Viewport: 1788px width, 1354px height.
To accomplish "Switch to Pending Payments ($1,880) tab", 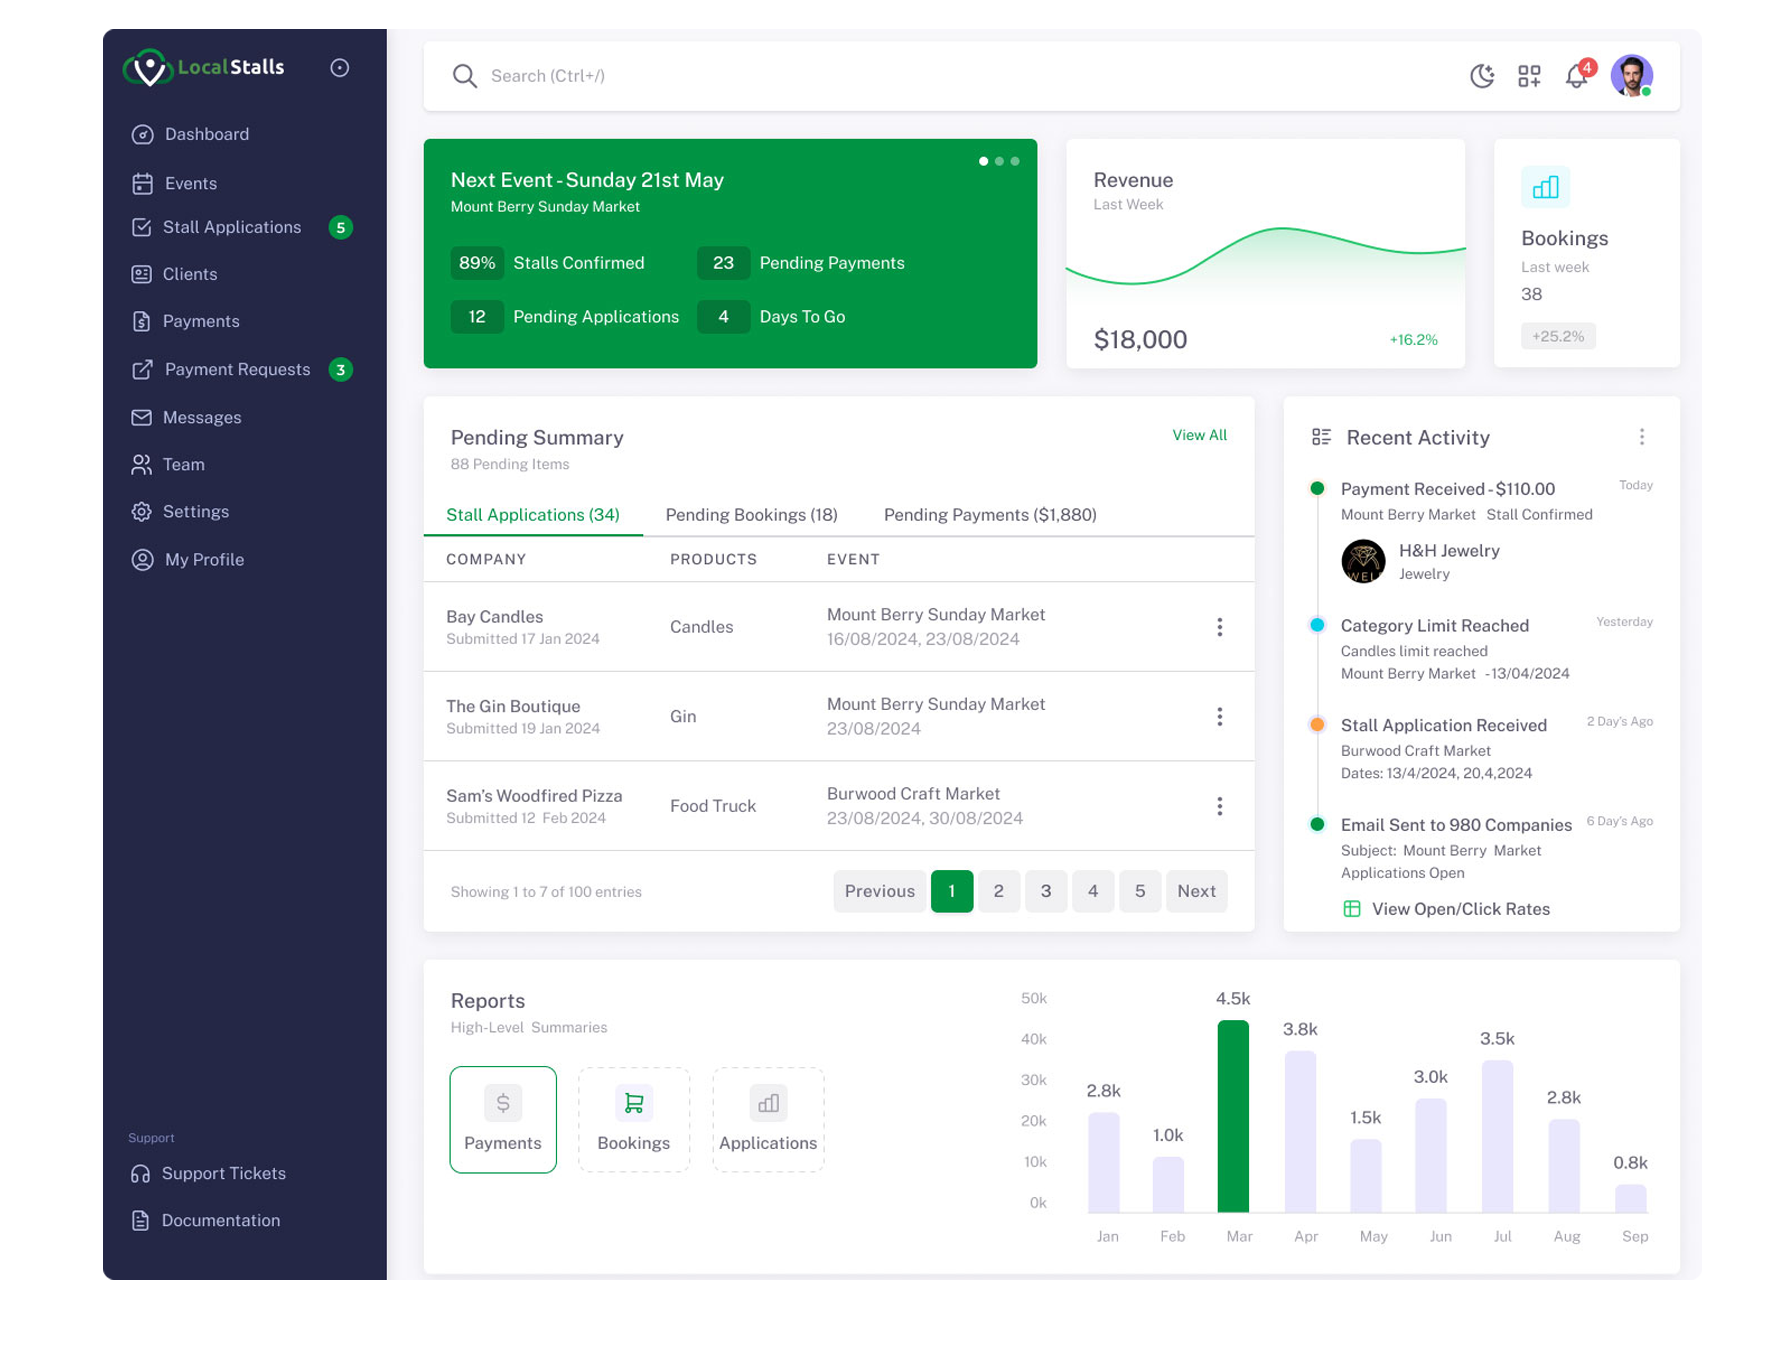I will coord(989,515).
